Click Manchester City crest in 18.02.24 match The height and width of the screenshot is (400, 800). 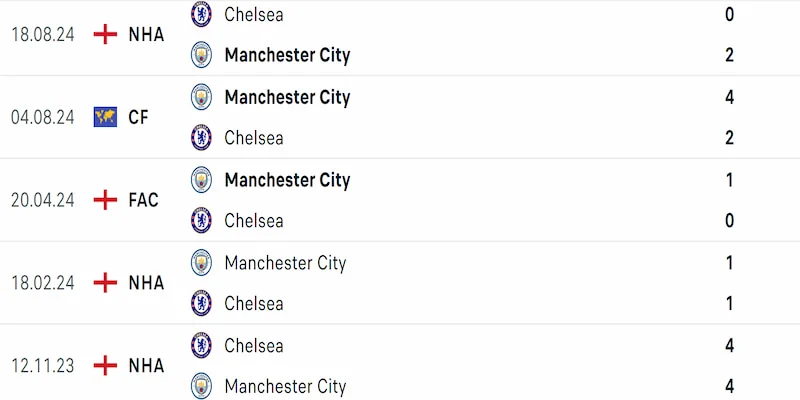pyautogui.click(x=202, y=263)
